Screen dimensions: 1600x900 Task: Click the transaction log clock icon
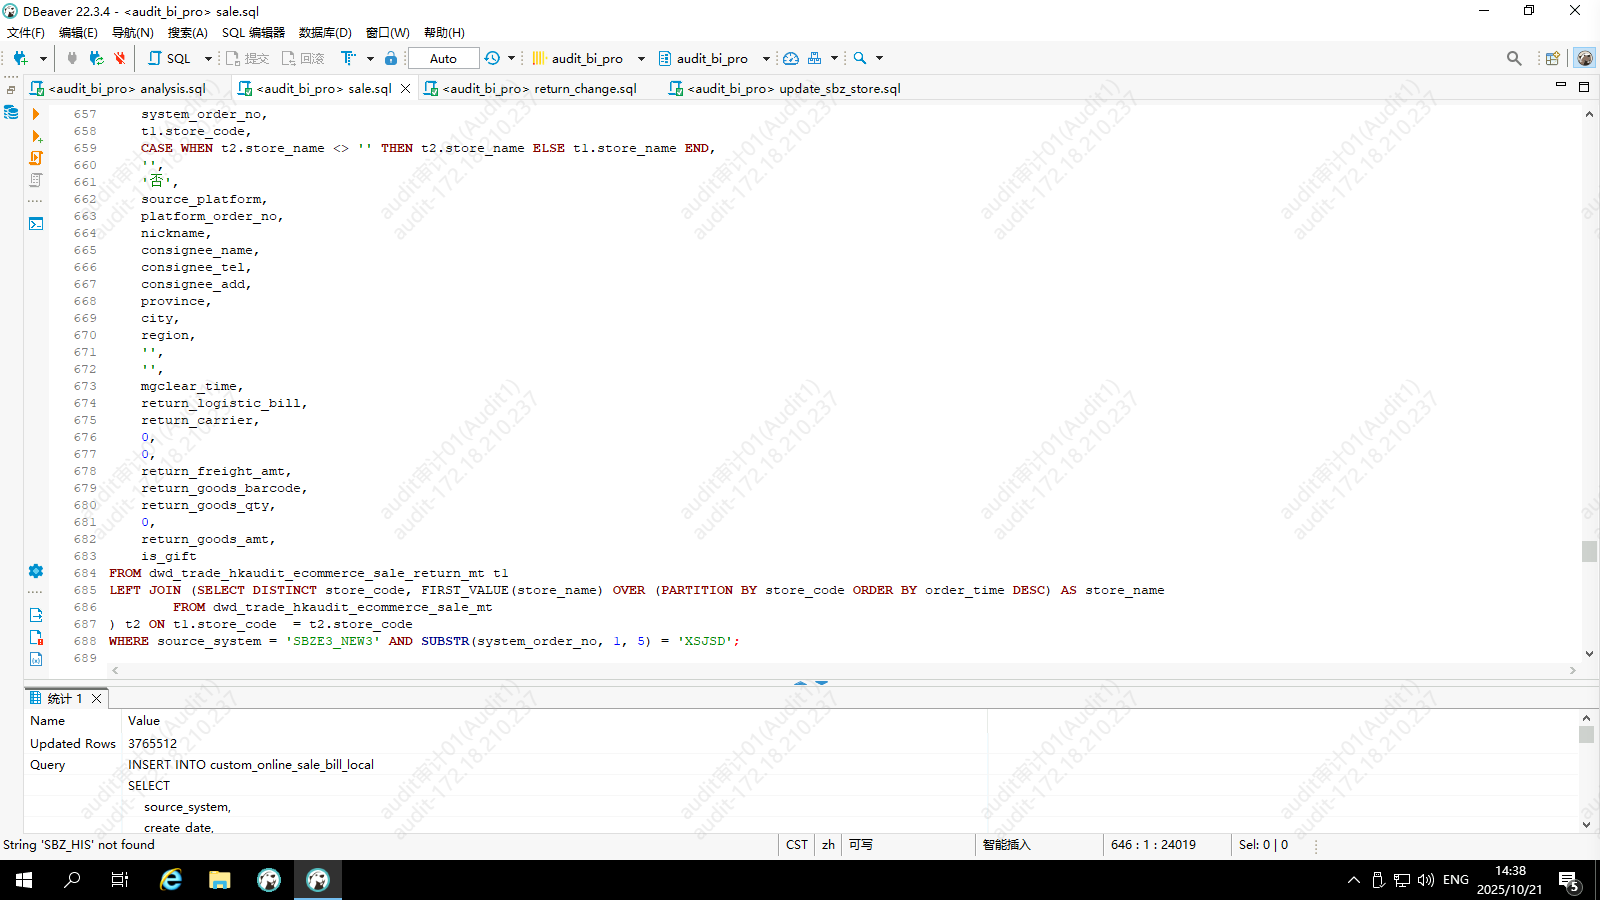click(492, 58)
